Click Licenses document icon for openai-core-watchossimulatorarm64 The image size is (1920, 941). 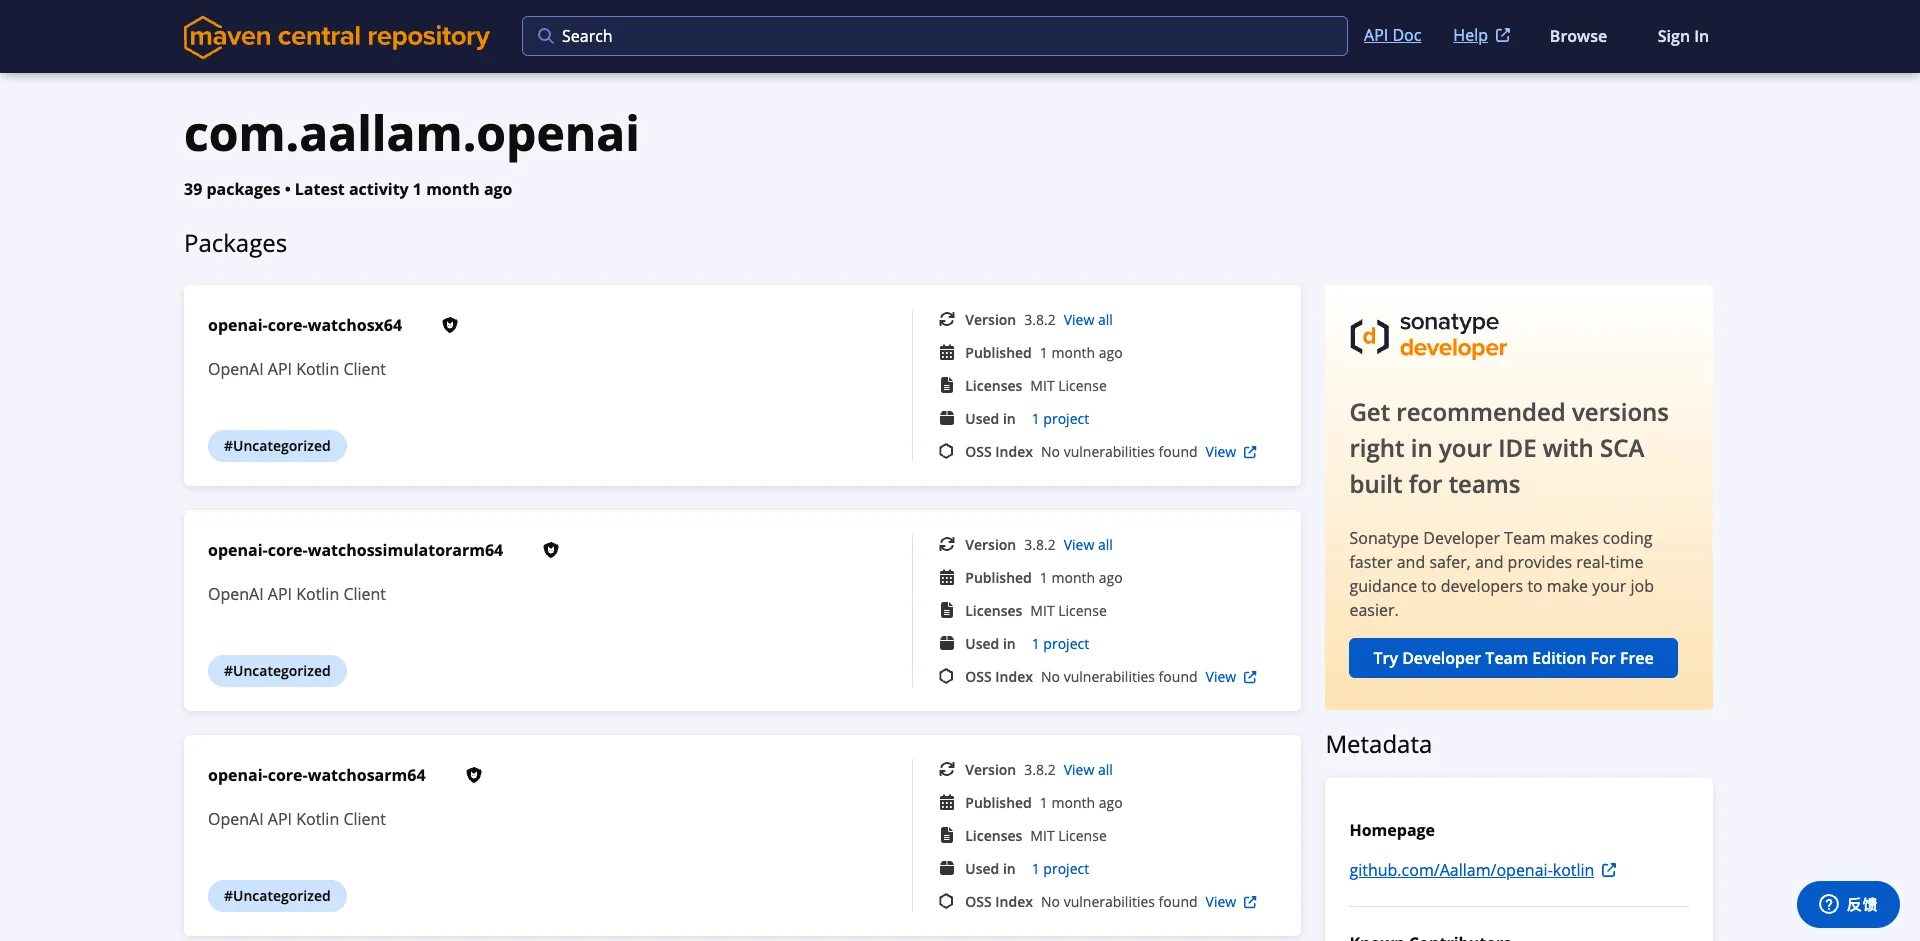point(946,611)
